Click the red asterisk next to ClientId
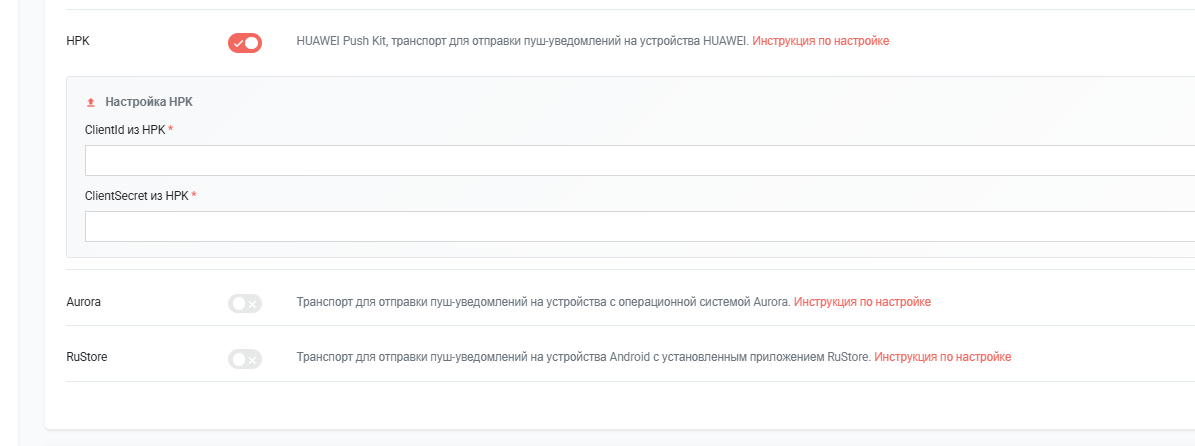This screenshot has height=446, width=1195. pos(171,130)
